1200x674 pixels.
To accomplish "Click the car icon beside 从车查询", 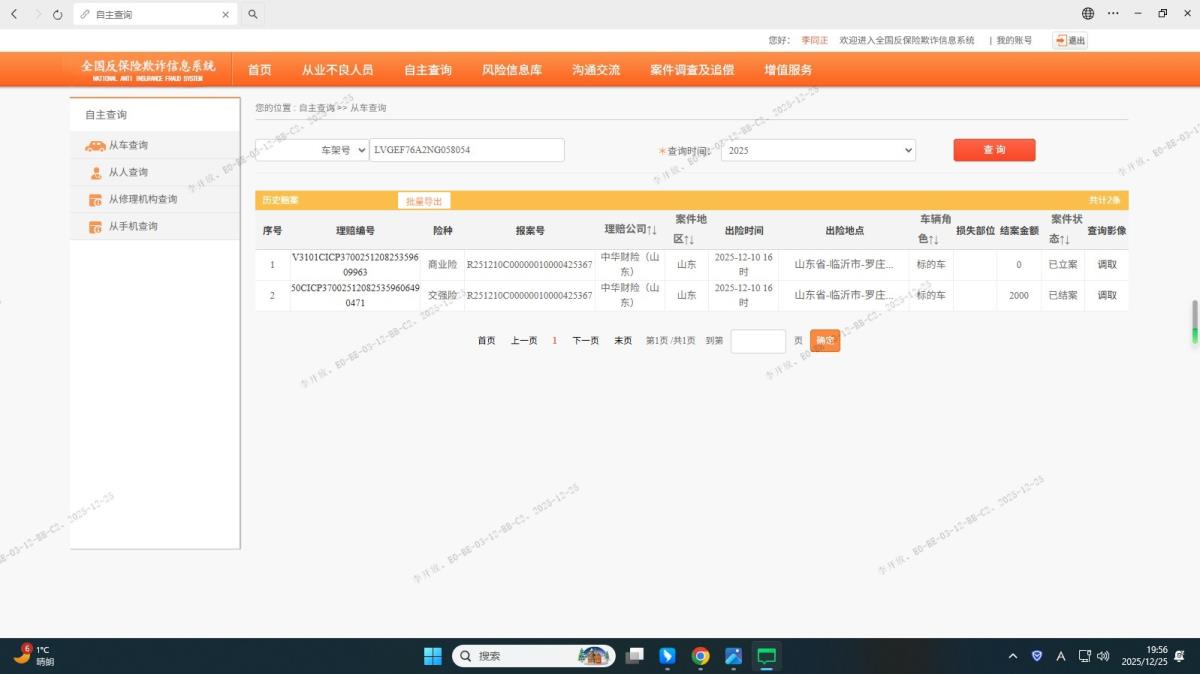I will point(95,146).
